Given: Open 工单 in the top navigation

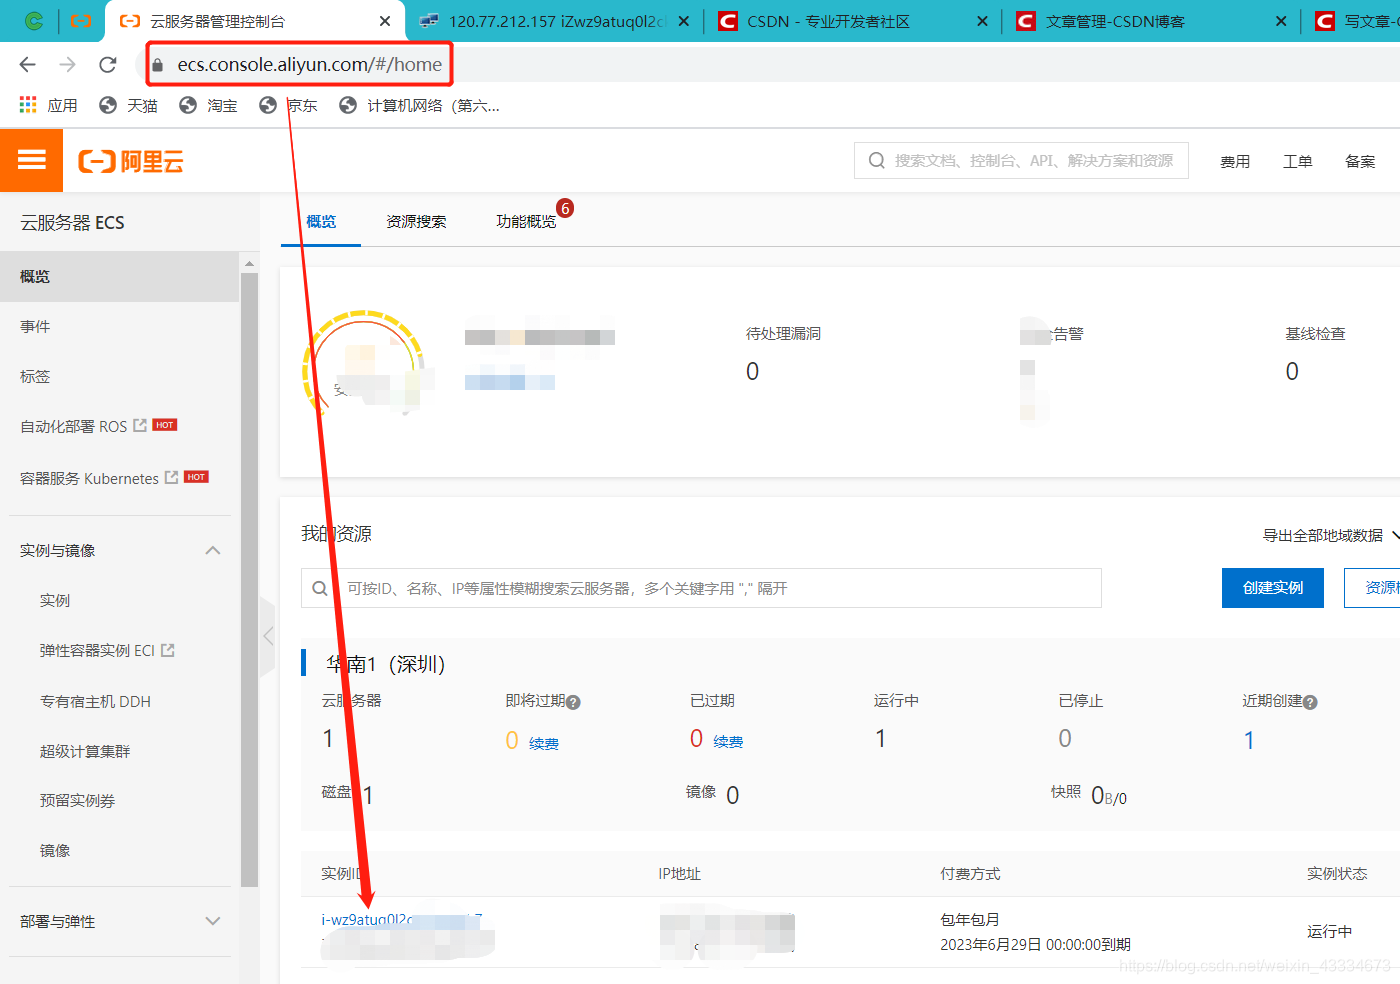Looking at the screenshot, I should (x=1298, y=161).
